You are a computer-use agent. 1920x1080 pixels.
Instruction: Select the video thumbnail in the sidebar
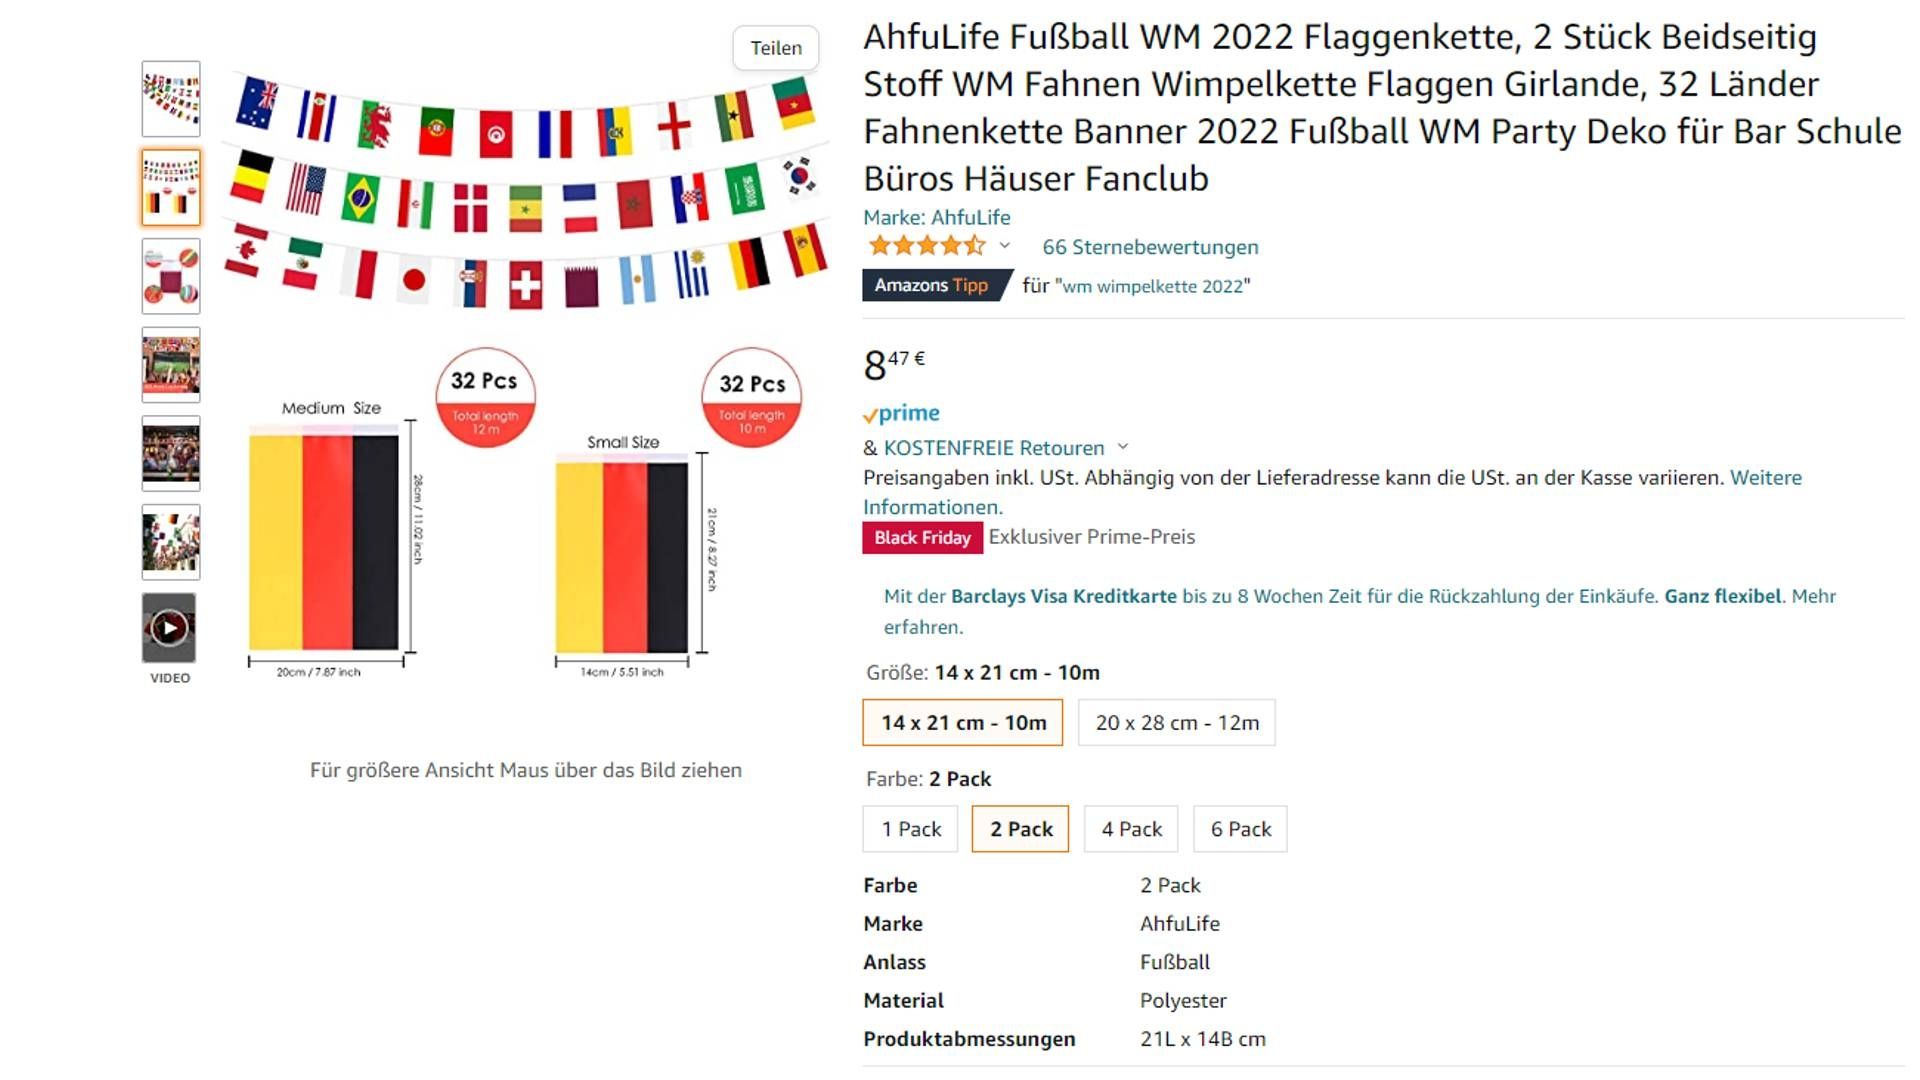(170, 628)
